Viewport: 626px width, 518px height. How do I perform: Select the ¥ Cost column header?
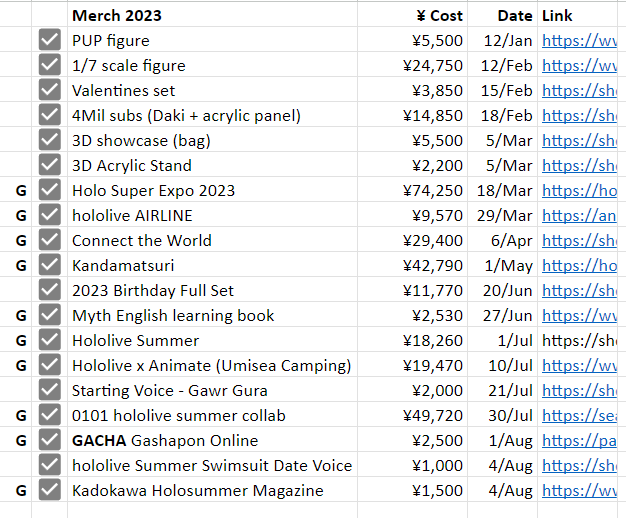439,16
